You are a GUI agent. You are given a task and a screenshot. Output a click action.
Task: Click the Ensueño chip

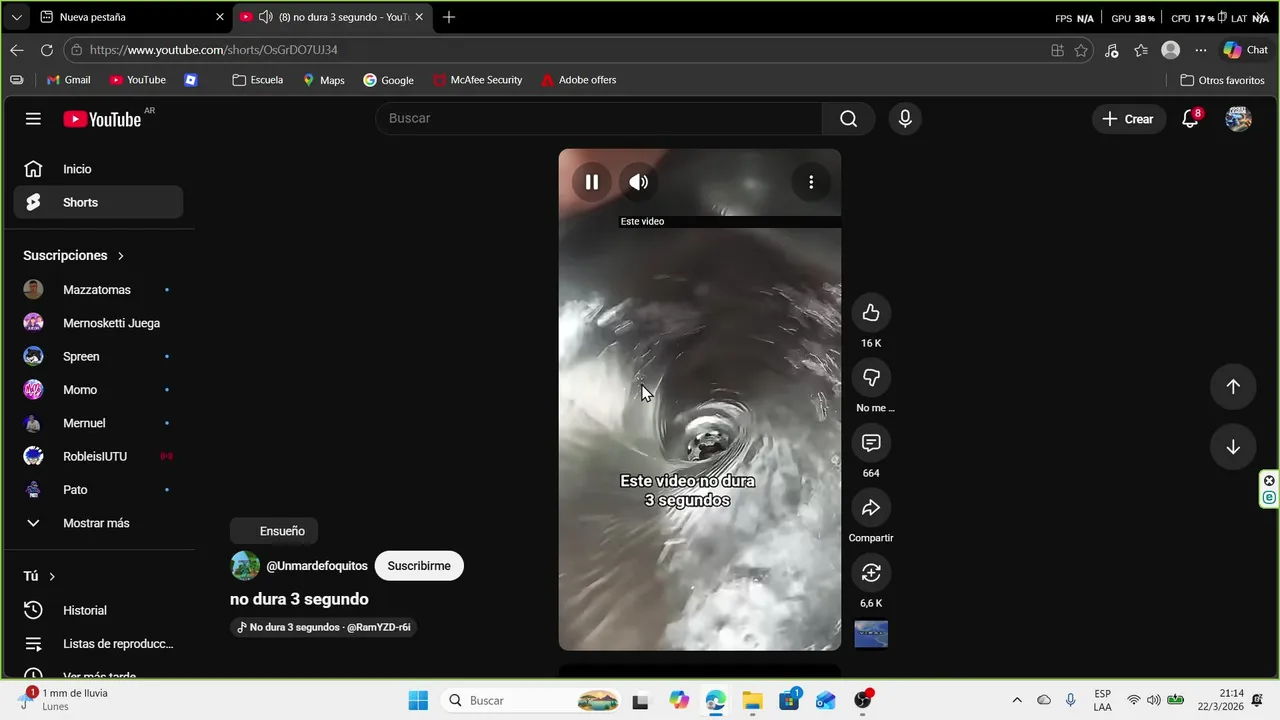[x=274, y=531]
